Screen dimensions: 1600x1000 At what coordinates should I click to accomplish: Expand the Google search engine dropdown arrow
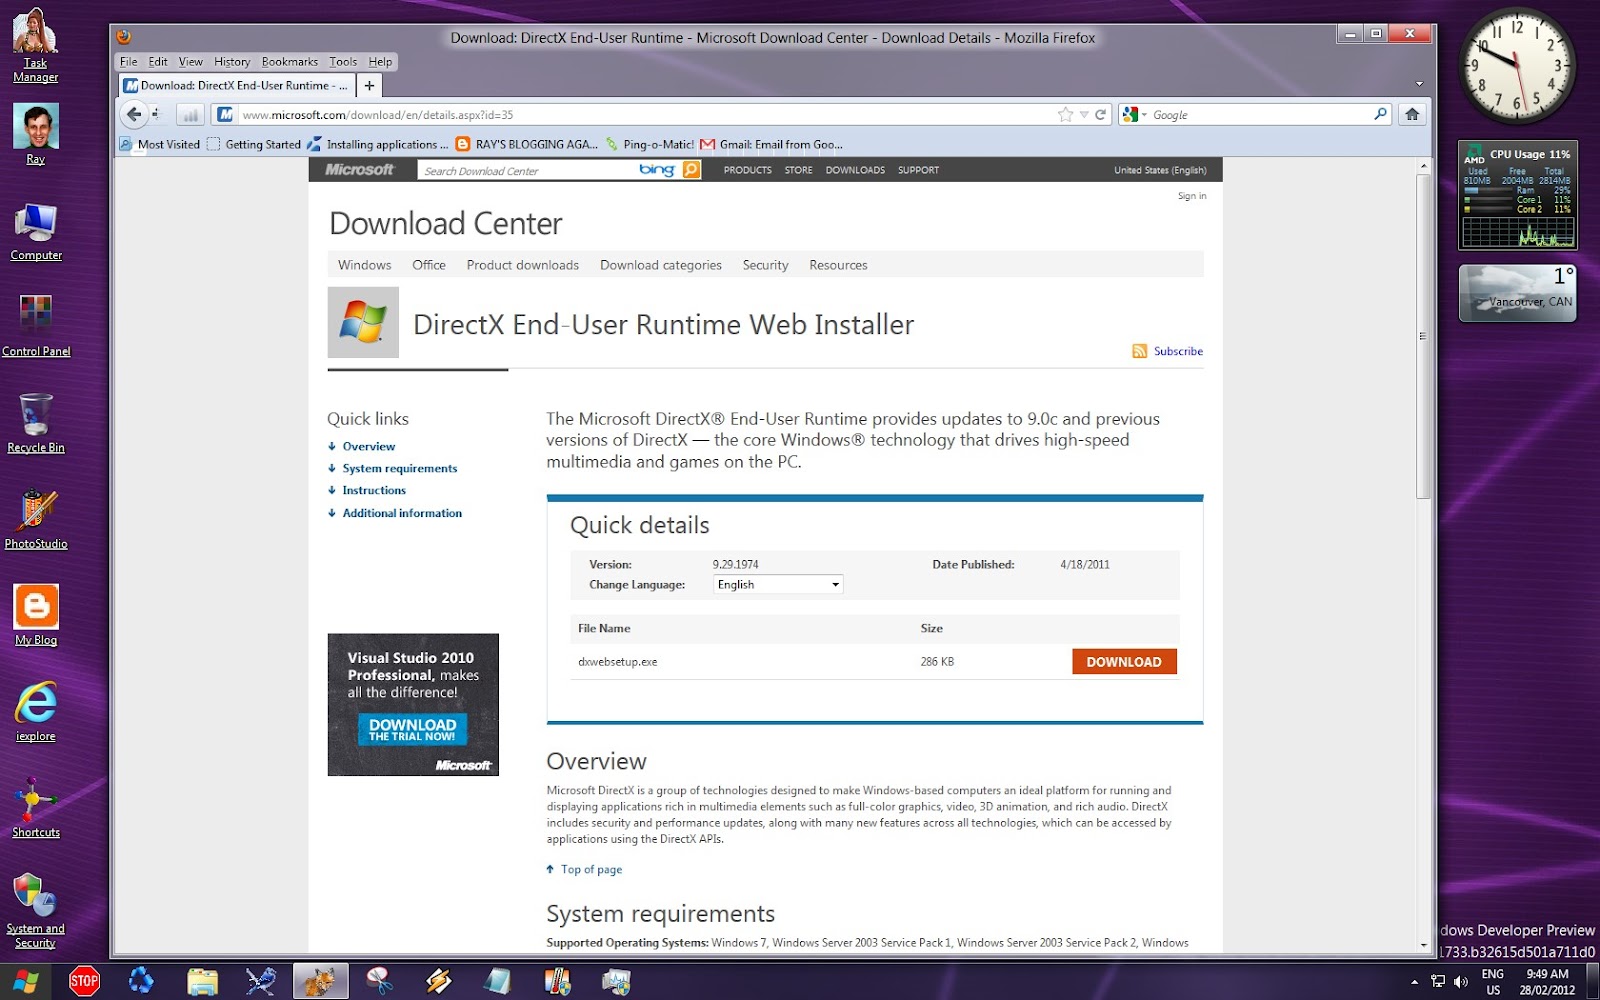(x=1144, y=115)
